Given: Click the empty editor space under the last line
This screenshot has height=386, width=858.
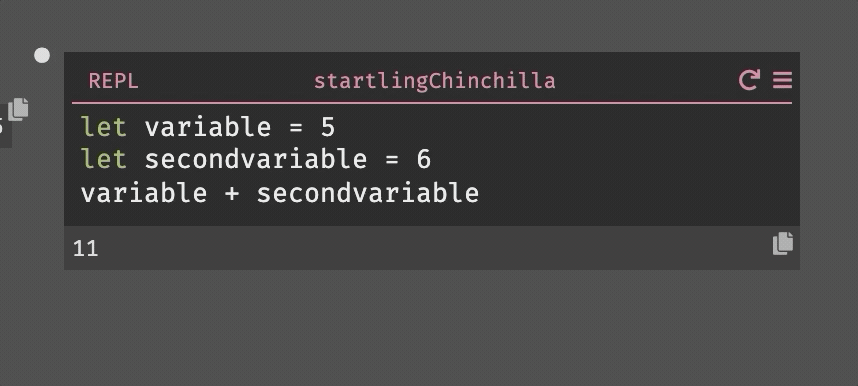Looking at the screenshot, I should click(x=432, y=216).
